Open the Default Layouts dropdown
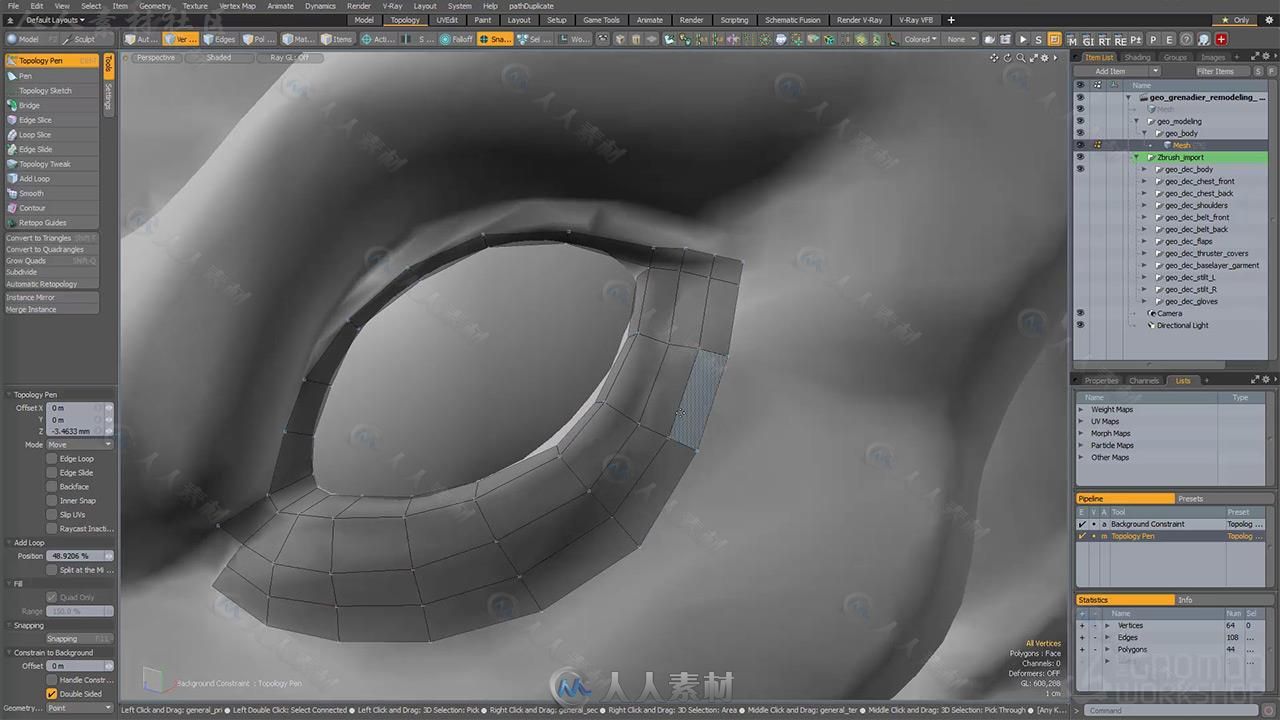1280x720 pixels. click(55, 20)
